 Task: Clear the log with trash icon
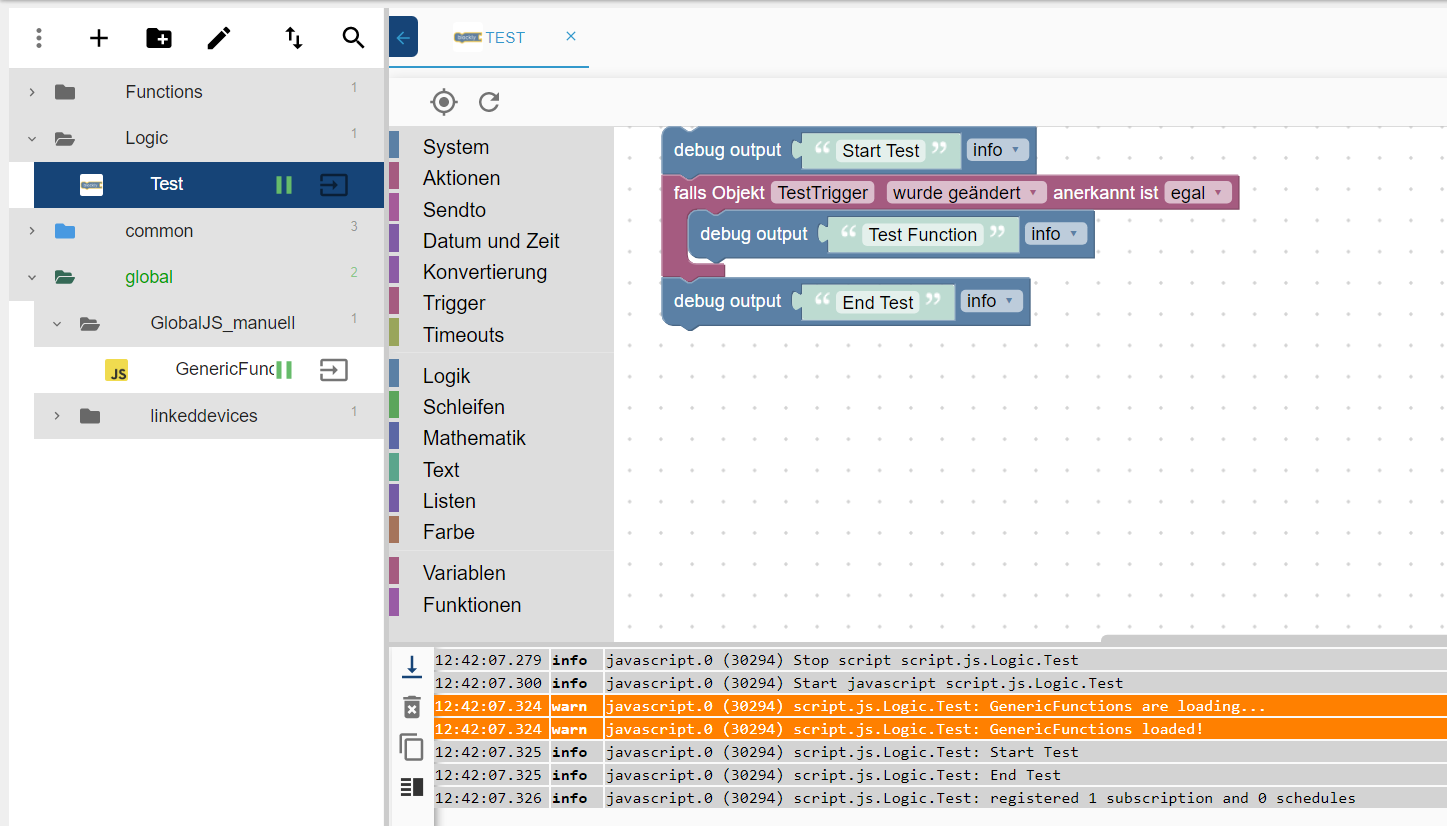[x=412, y=707]
